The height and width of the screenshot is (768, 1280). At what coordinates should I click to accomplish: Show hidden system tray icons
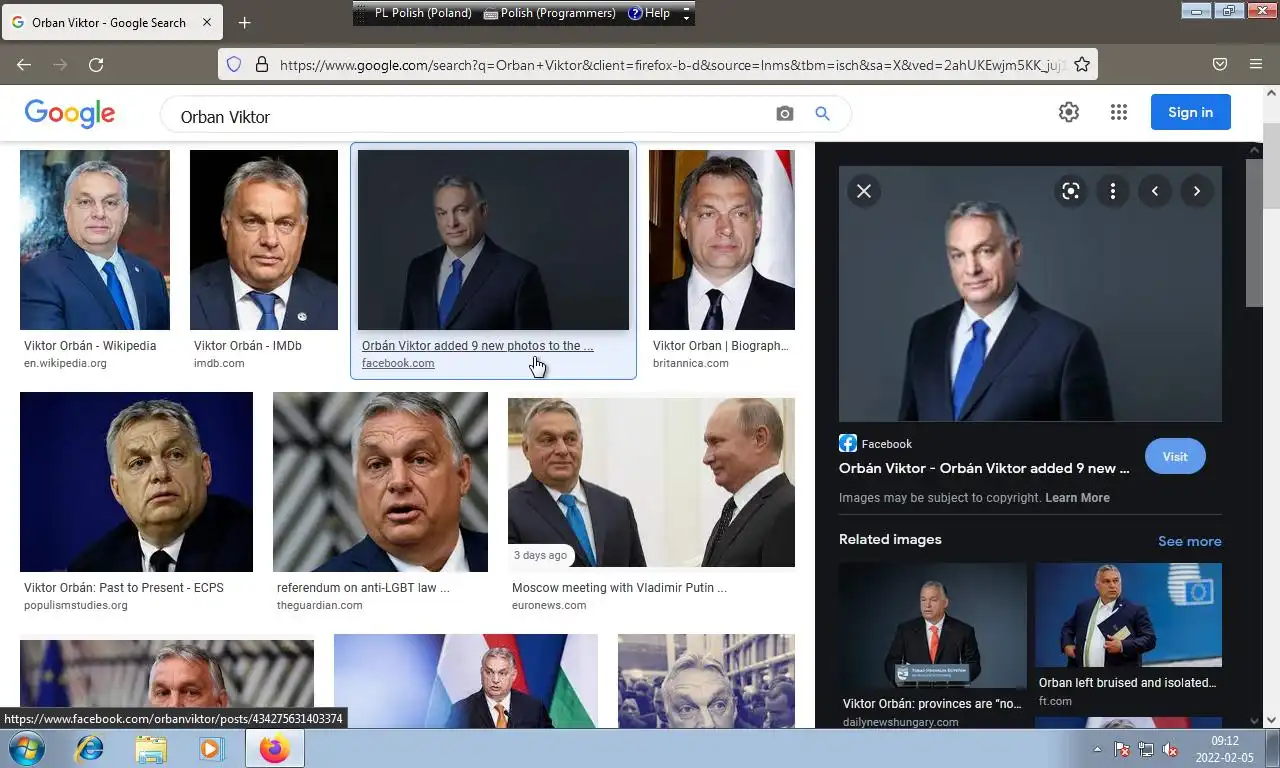[1097, 749]
